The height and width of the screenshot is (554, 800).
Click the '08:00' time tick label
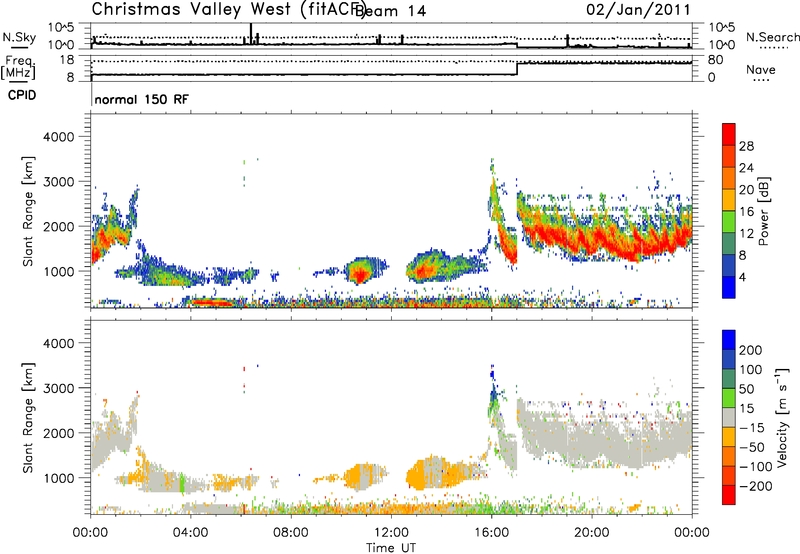[291, 533]
